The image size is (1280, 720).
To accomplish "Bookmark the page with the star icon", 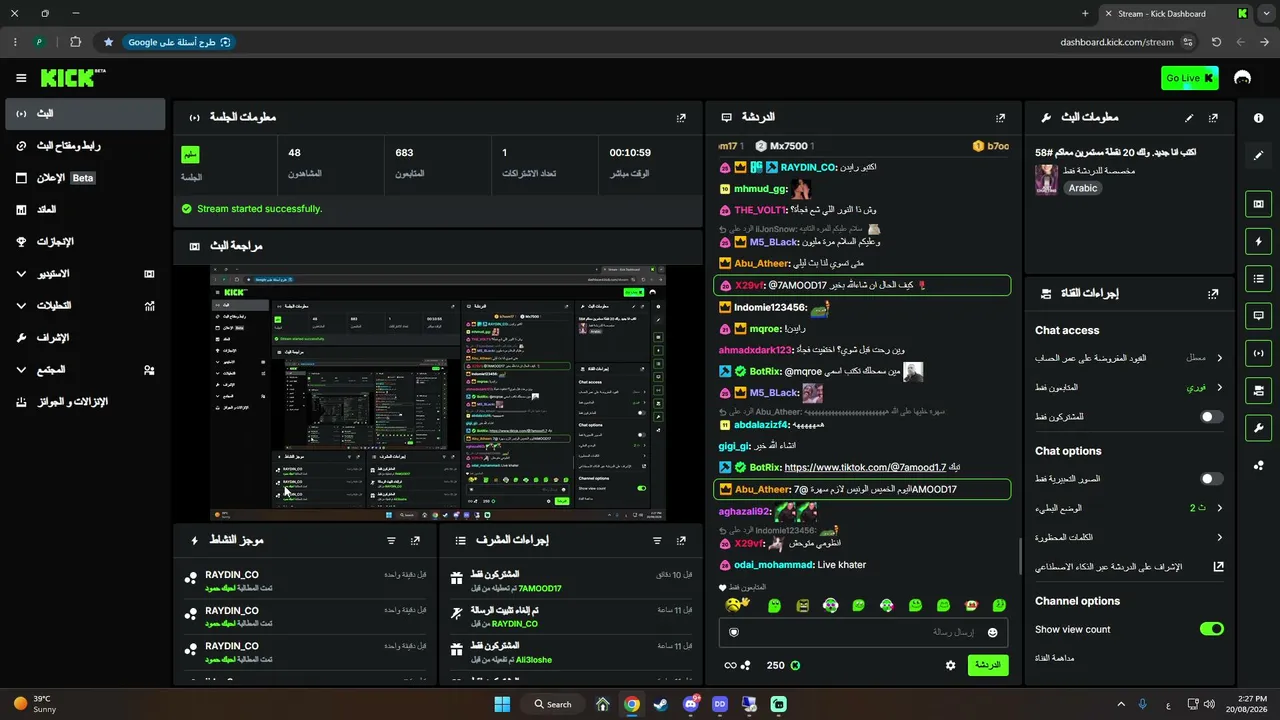I will [108, 42].
